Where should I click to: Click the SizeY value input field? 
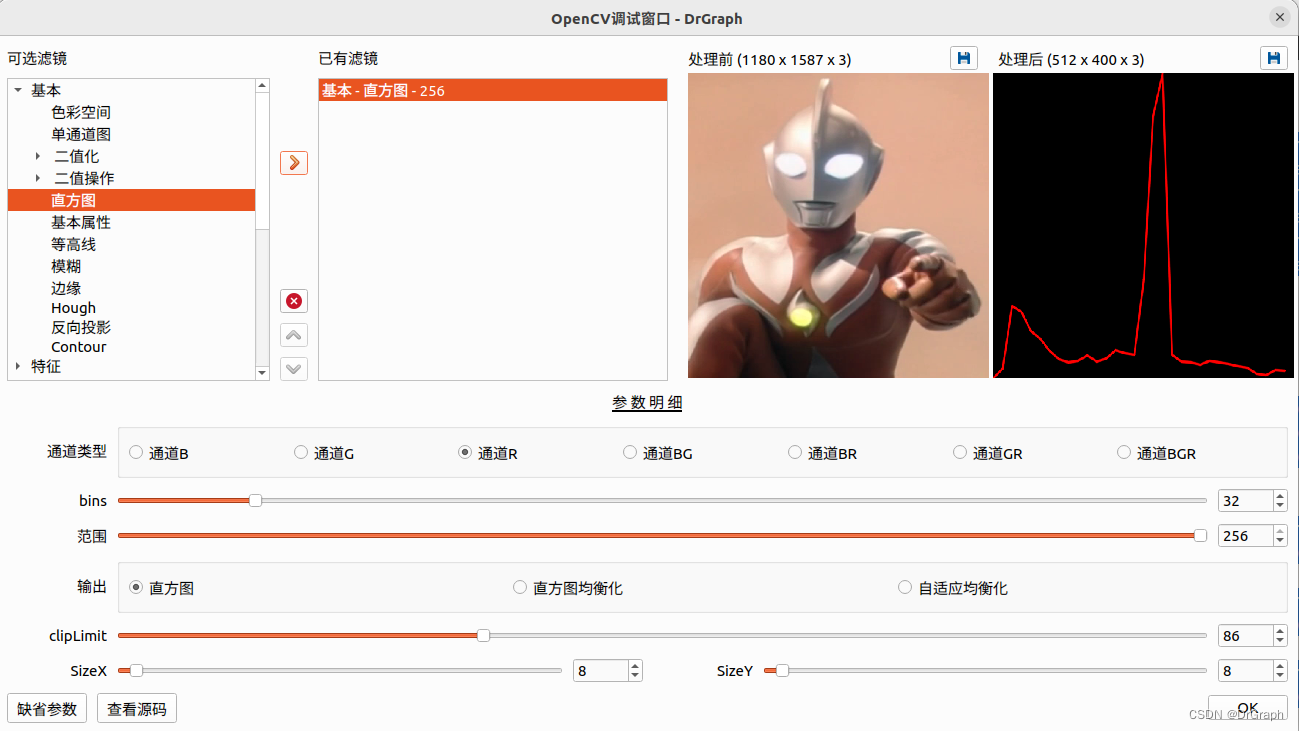[x=1245, y=671]
